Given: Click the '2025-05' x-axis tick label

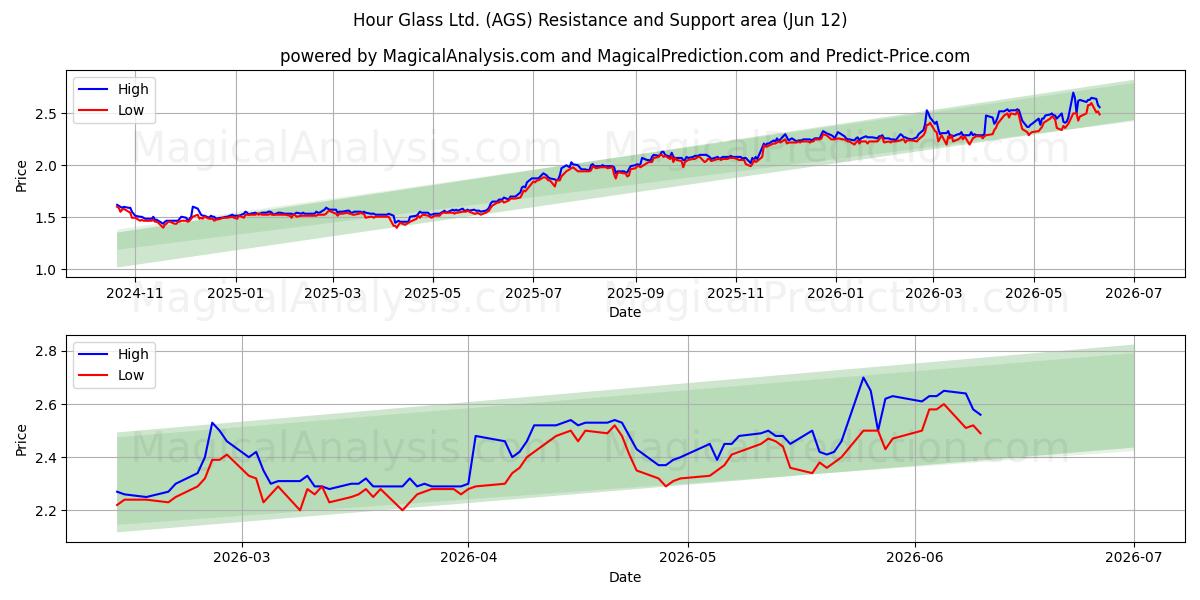Looking at the screenshot, I should pos(433,293).
